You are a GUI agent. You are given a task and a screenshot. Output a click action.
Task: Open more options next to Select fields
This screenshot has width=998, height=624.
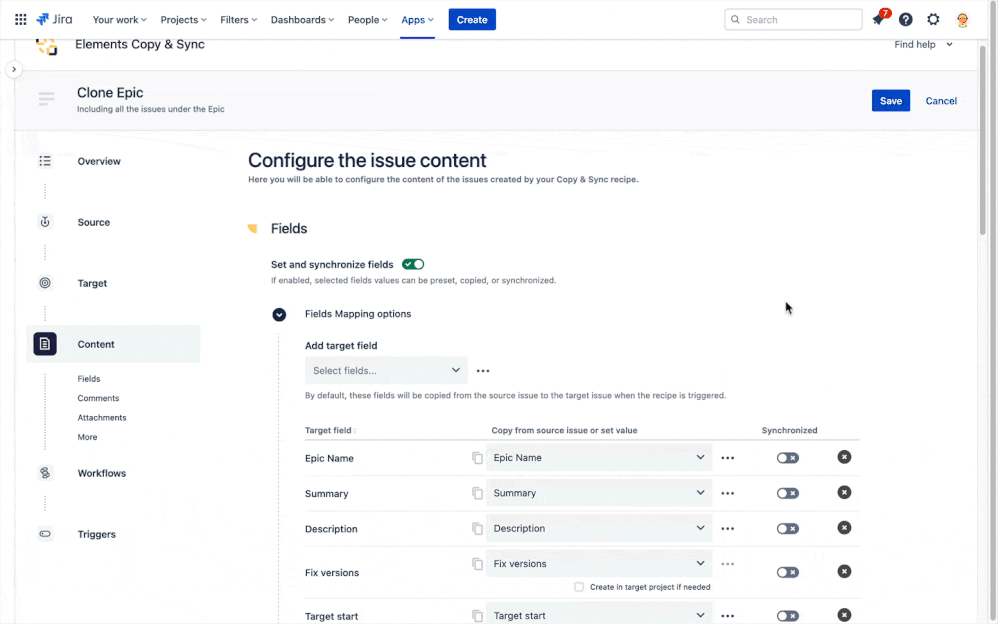pos(483,371)
